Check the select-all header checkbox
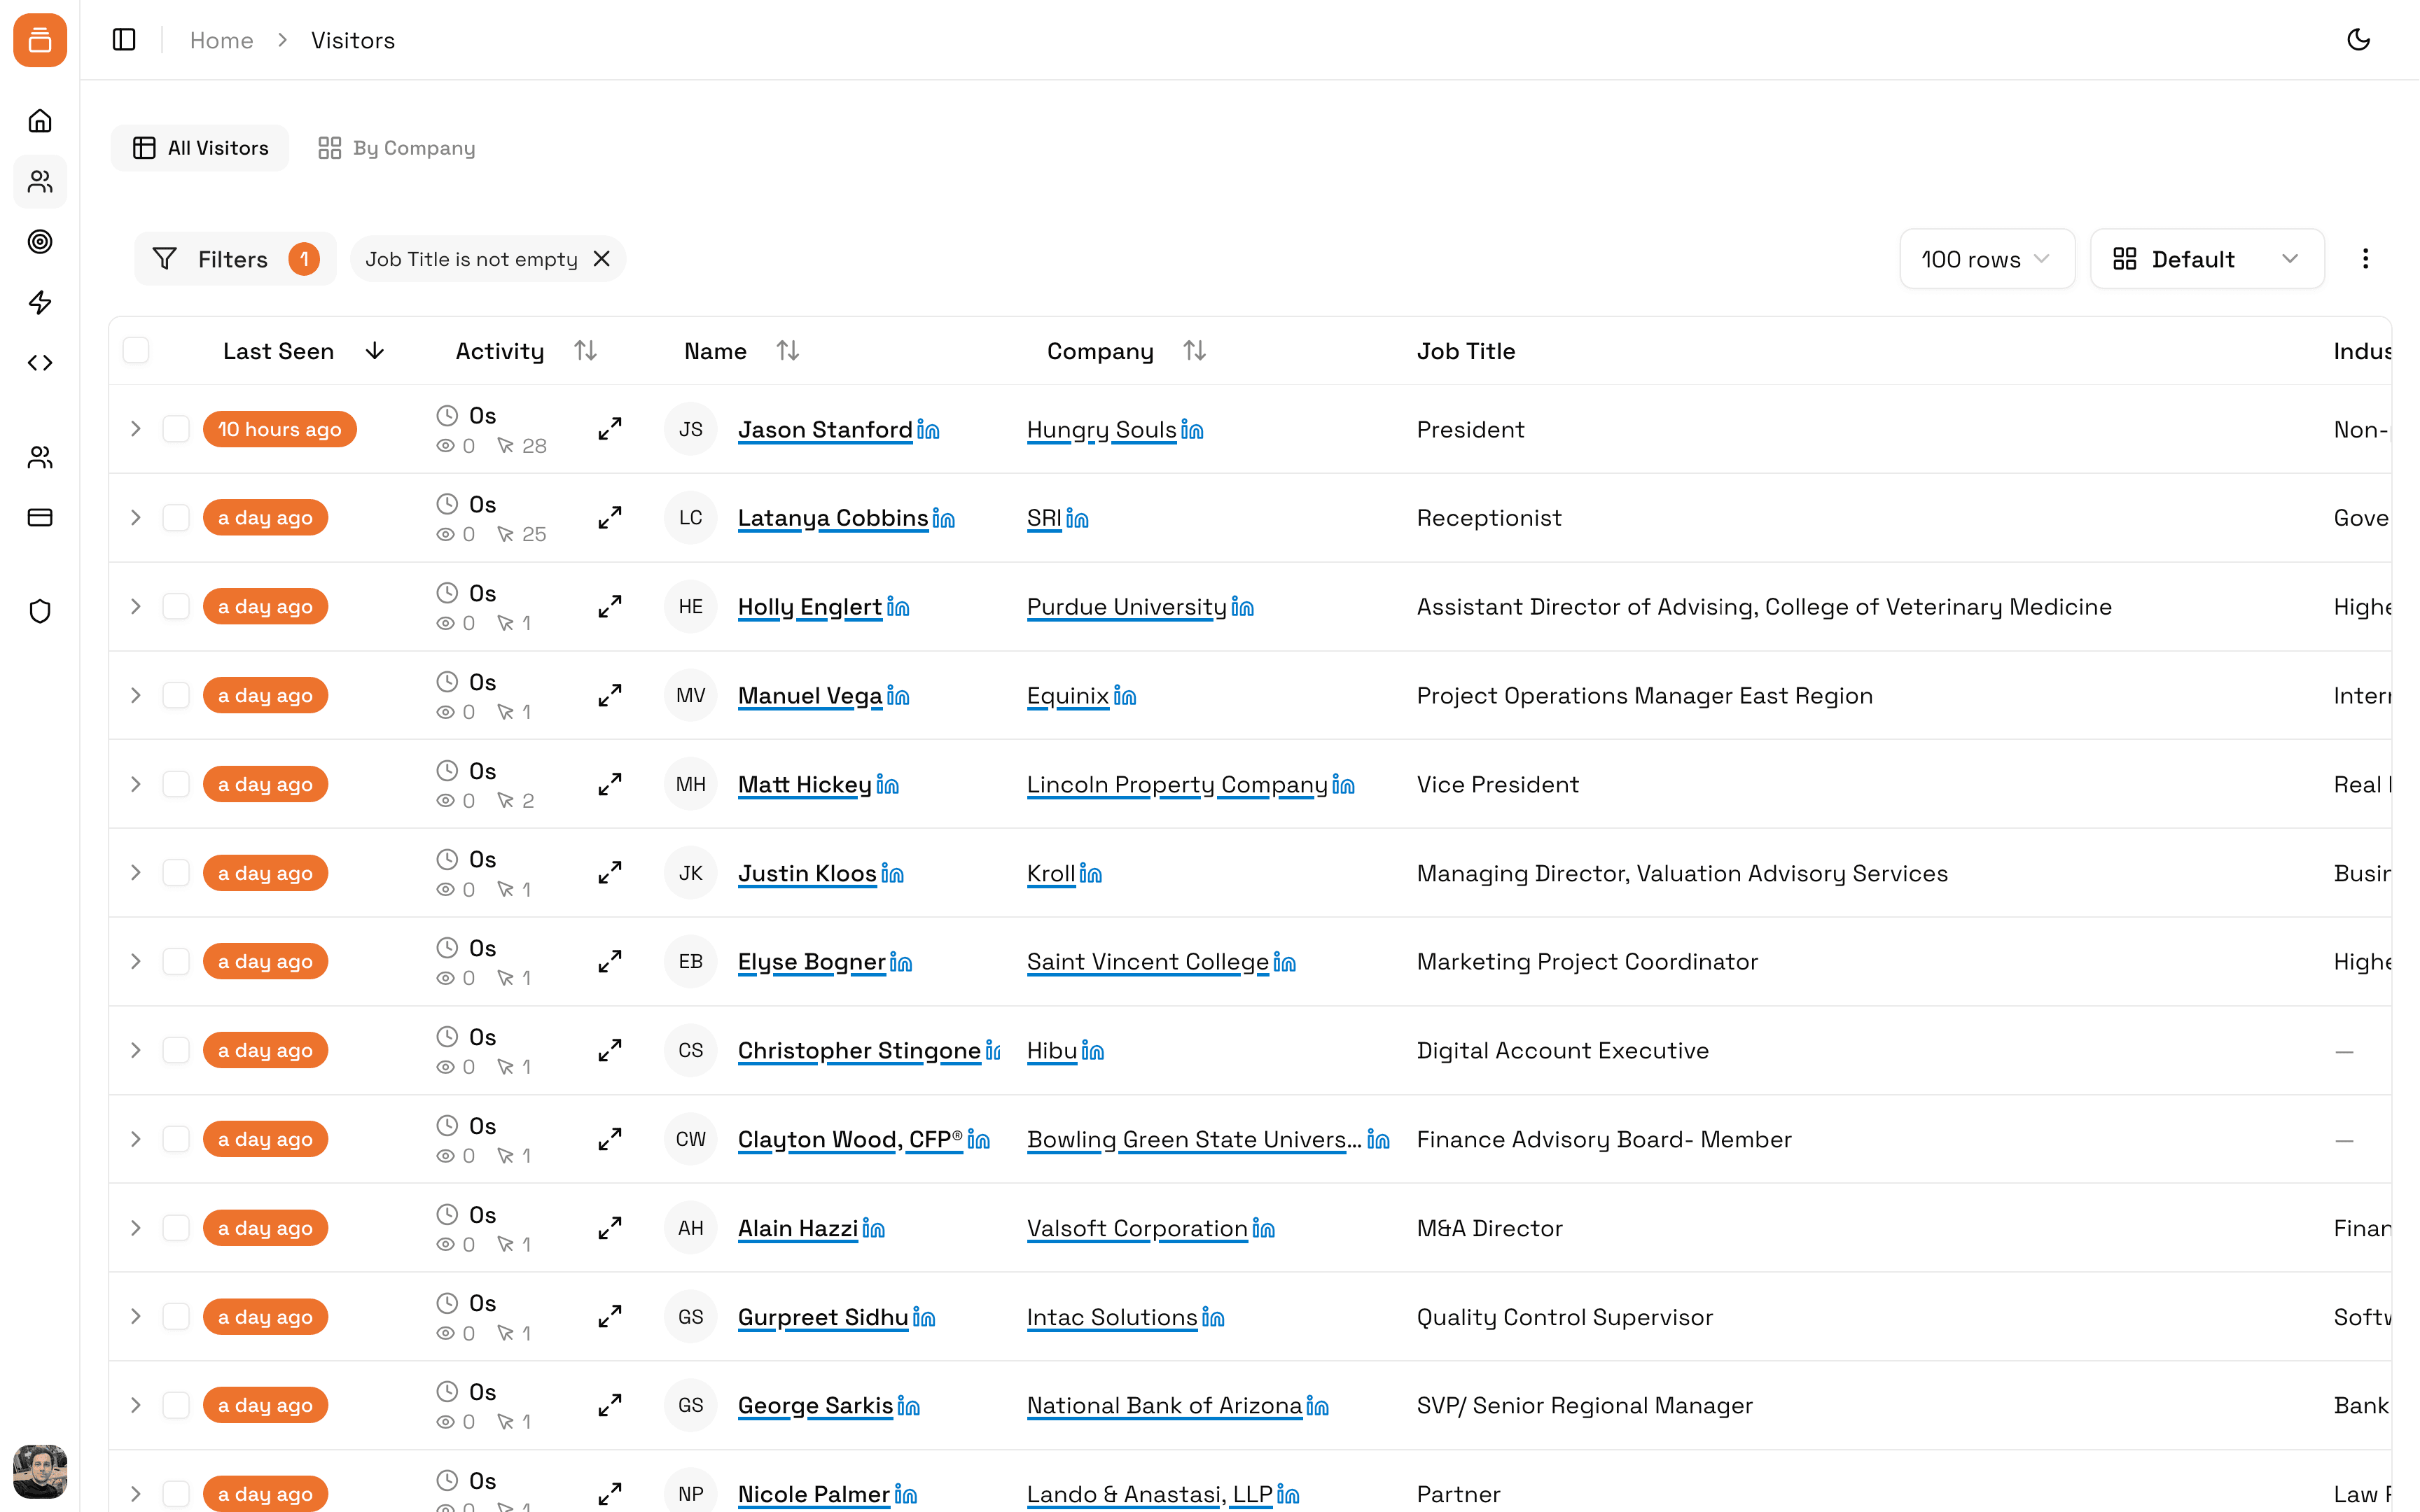Screen dimensions: 2420x1512 (136, 351)
